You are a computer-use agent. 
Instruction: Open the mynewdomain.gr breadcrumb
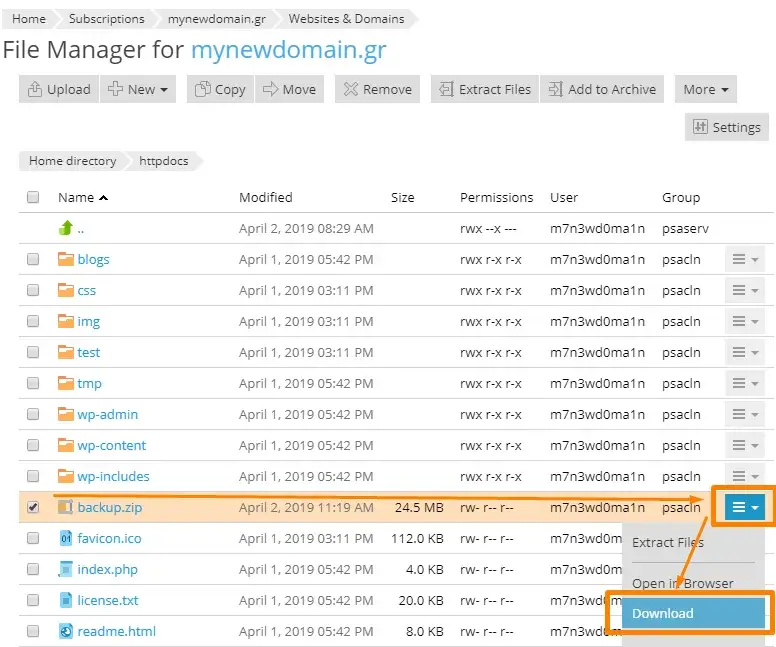point(217,19)
